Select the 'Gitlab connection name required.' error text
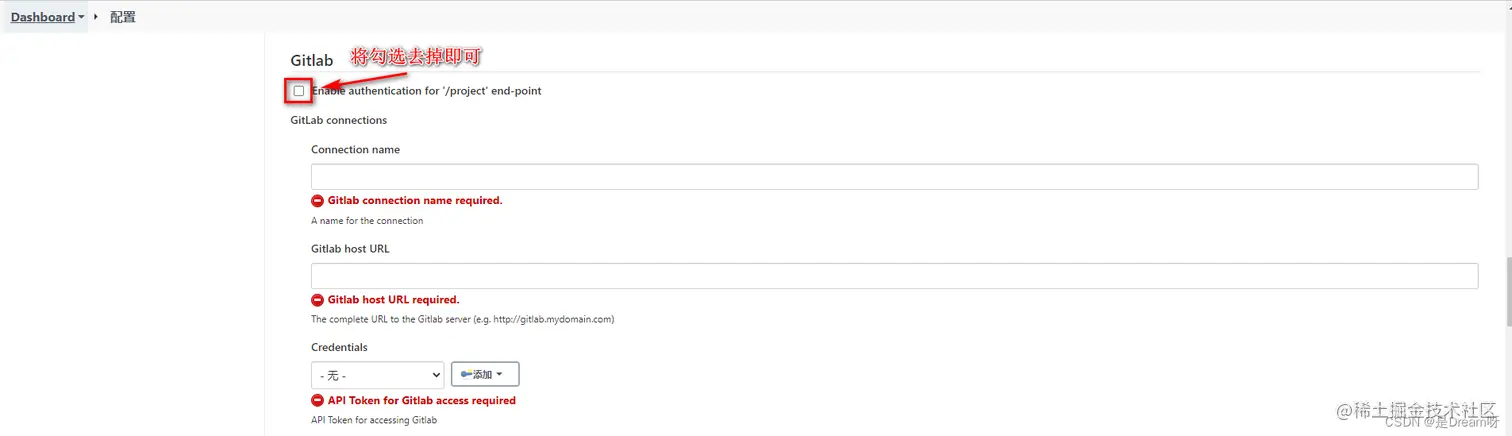 [x=415, y=201]
